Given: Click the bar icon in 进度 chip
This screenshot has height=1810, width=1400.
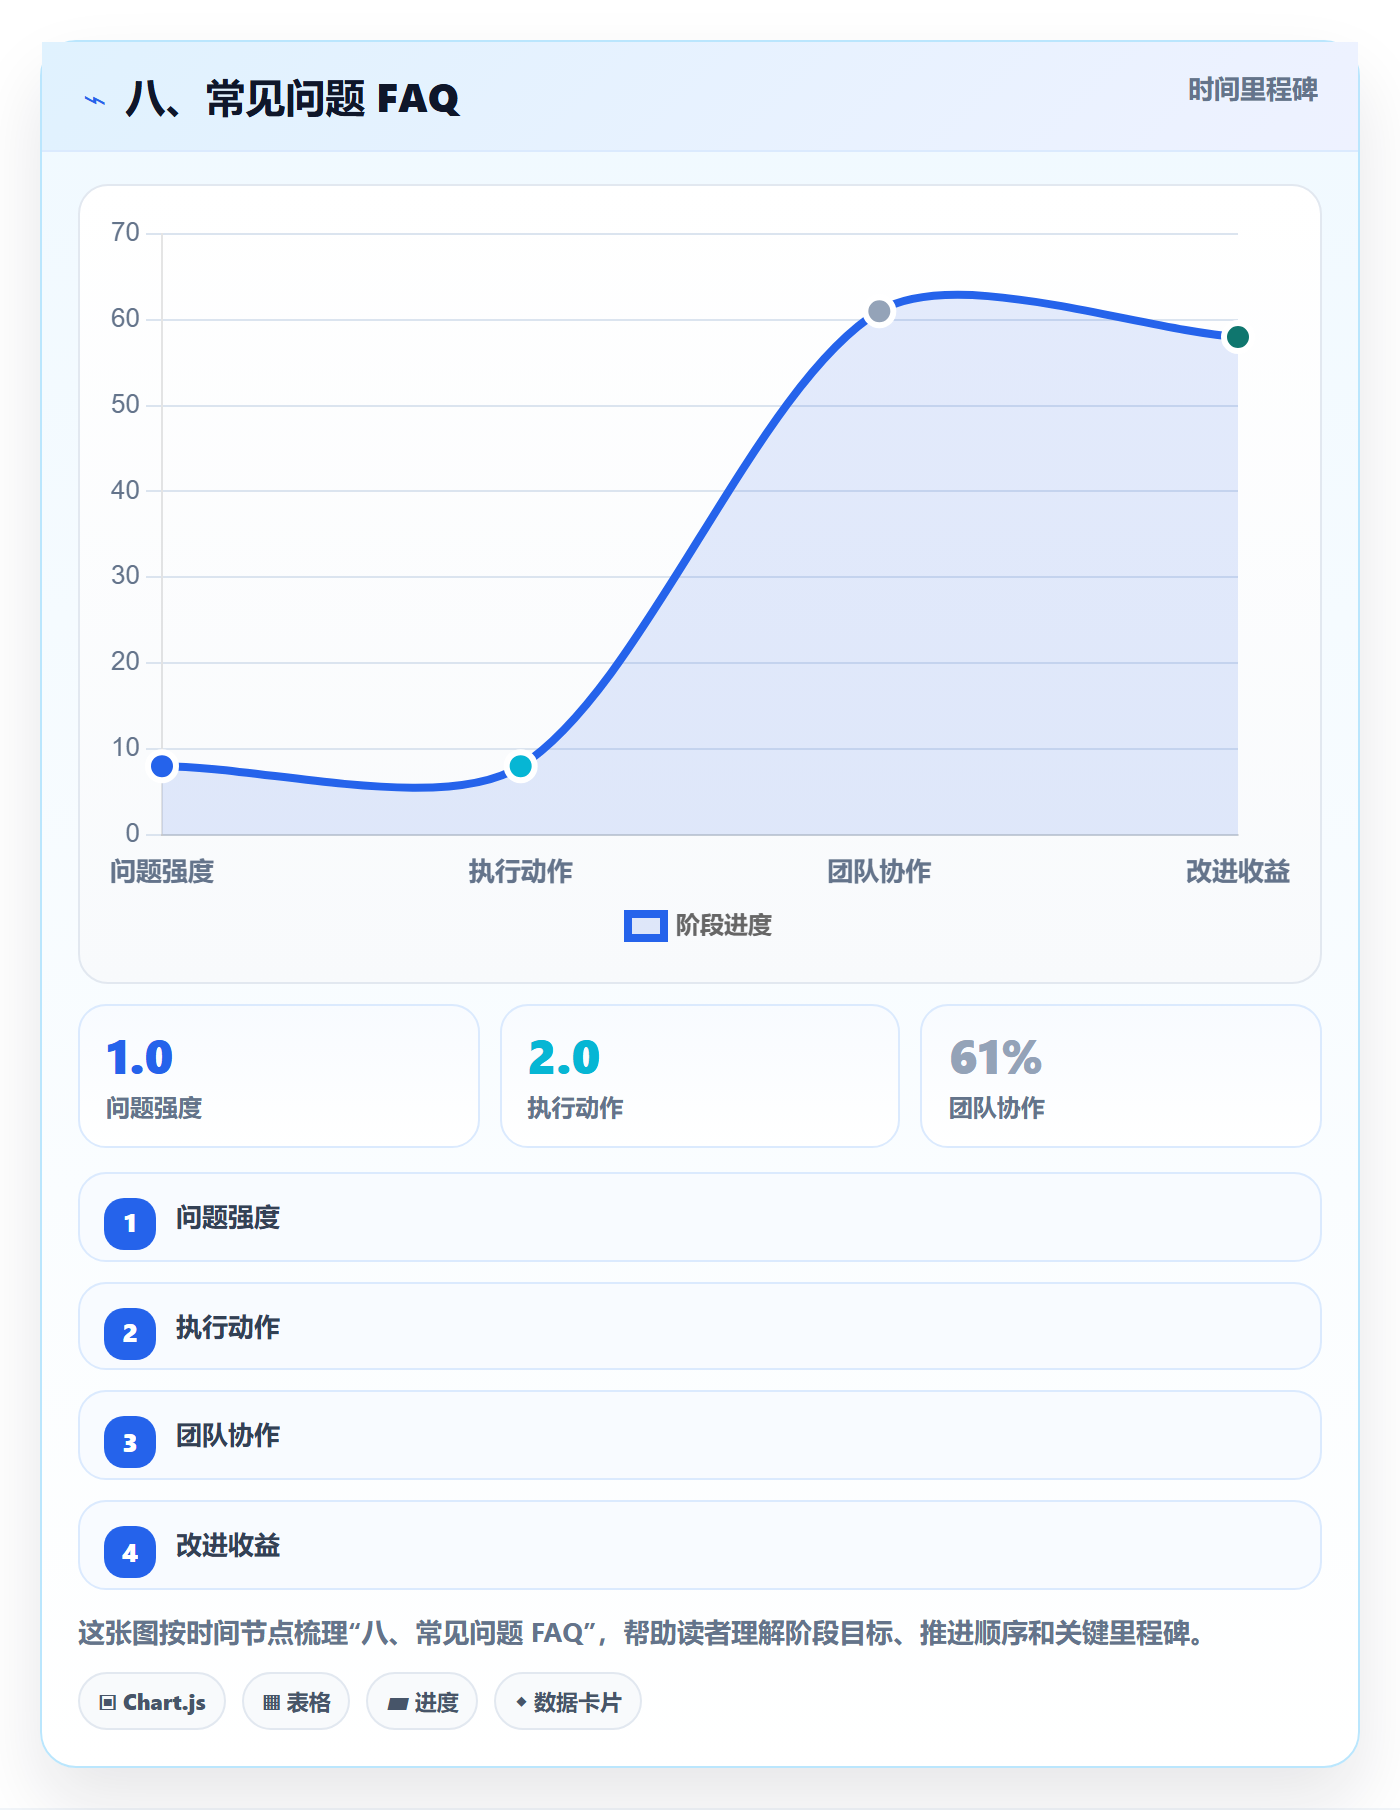Looking at the screenshot, I should pyautogui.click(x=398, y=1704).
